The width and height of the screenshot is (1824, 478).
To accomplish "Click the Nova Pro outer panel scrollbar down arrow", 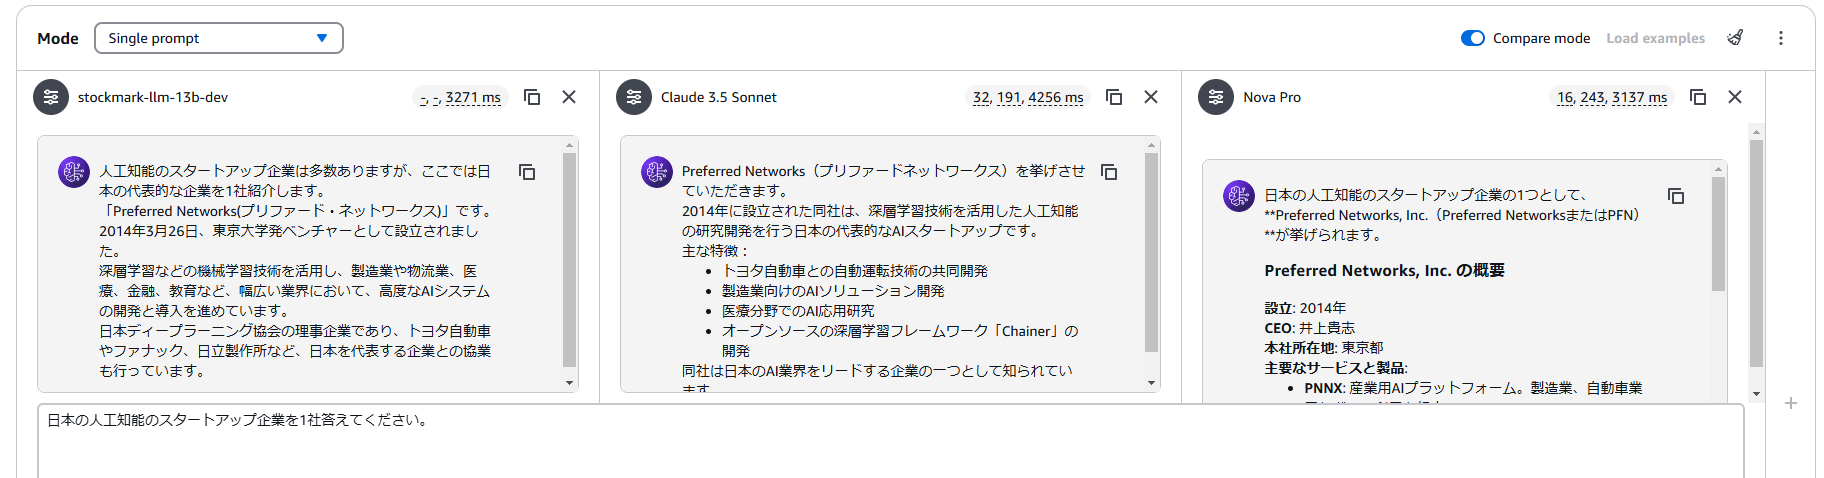I will pyautogui.click(x=1756, y=395).
